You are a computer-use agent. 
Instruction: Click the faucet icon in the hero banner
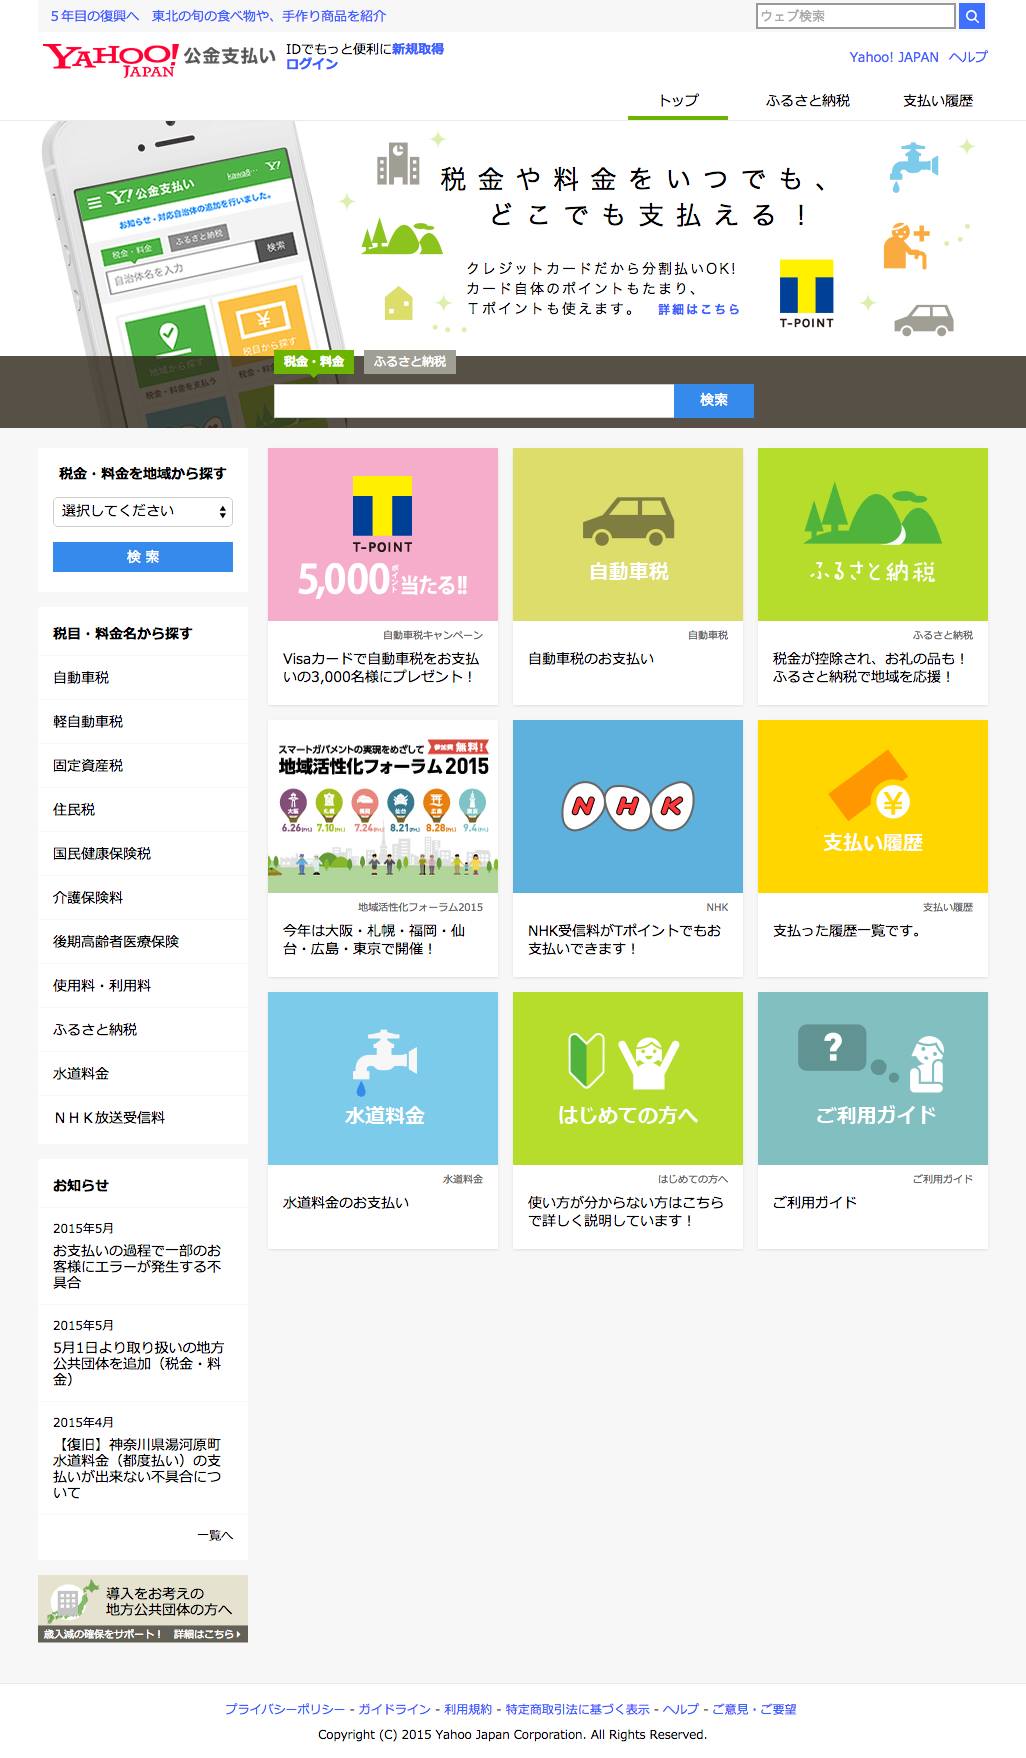[913, 167]
